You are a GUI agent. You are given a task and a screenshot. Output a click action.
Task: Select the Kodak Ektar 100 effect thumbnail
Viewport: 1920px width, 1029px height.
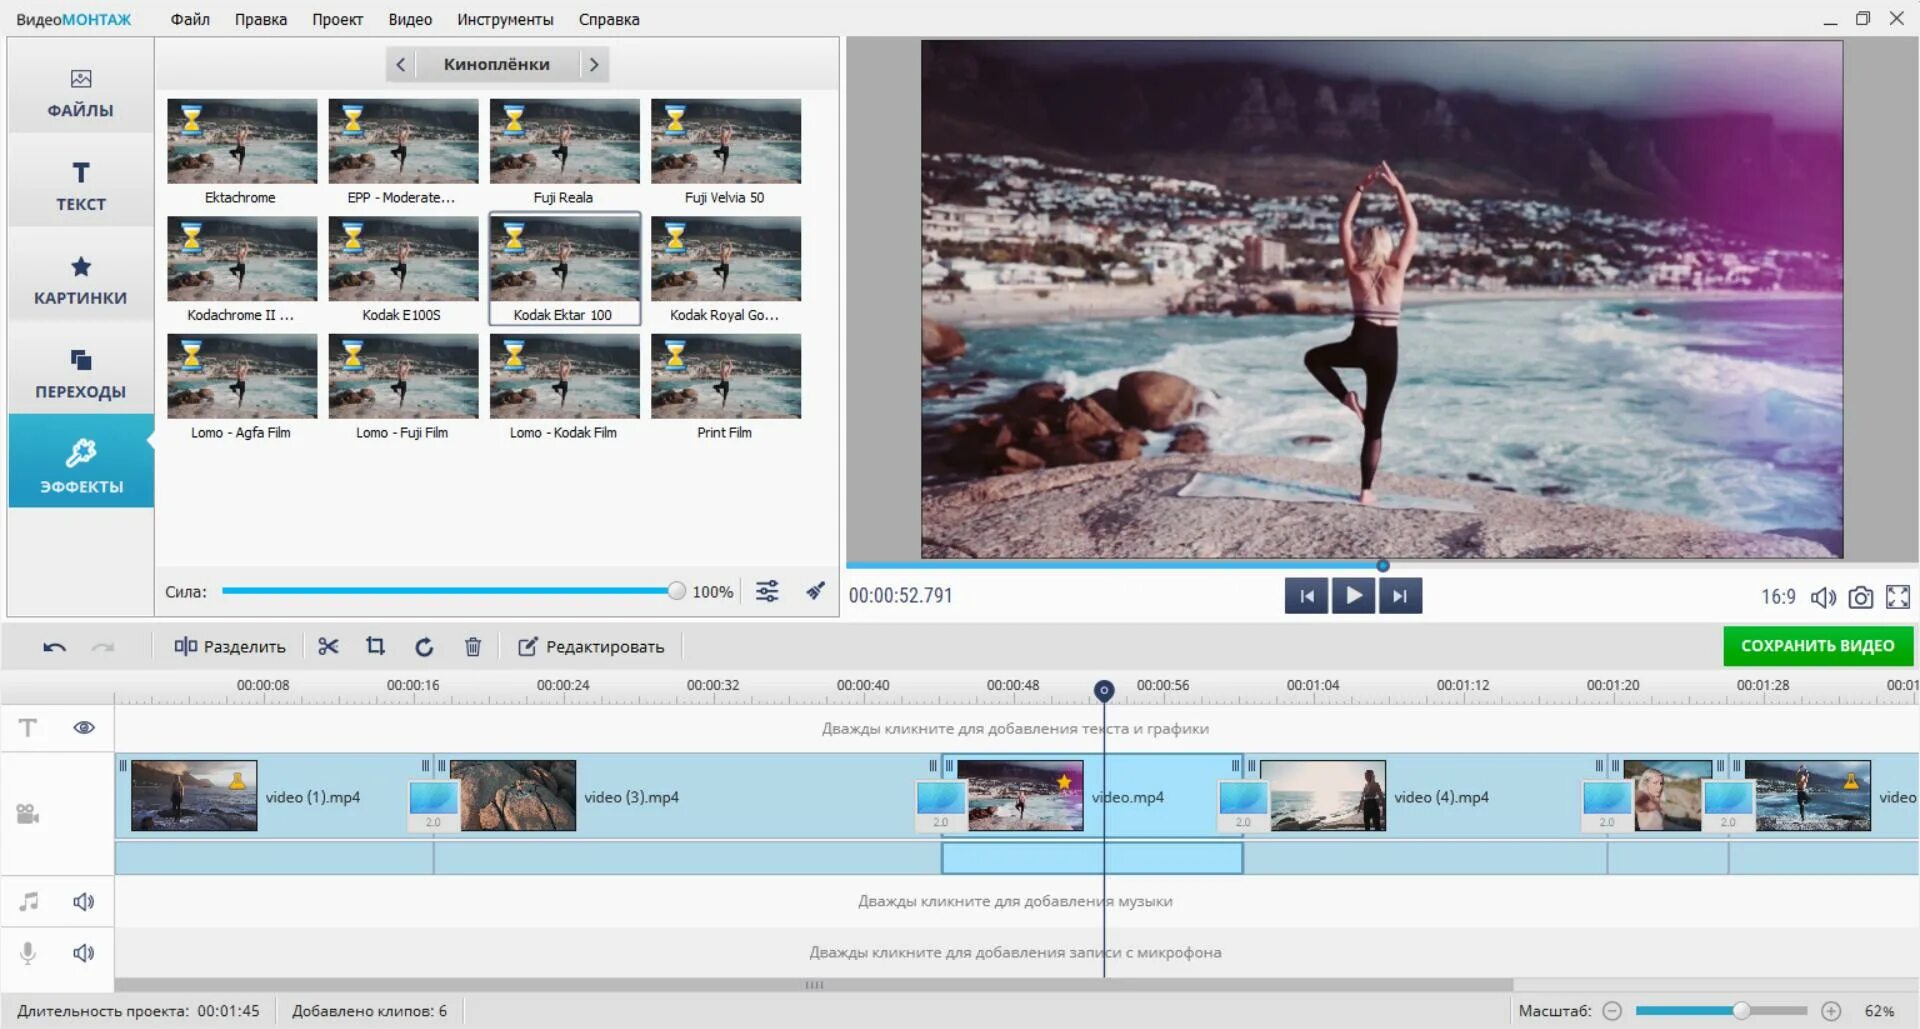(564, 259)
